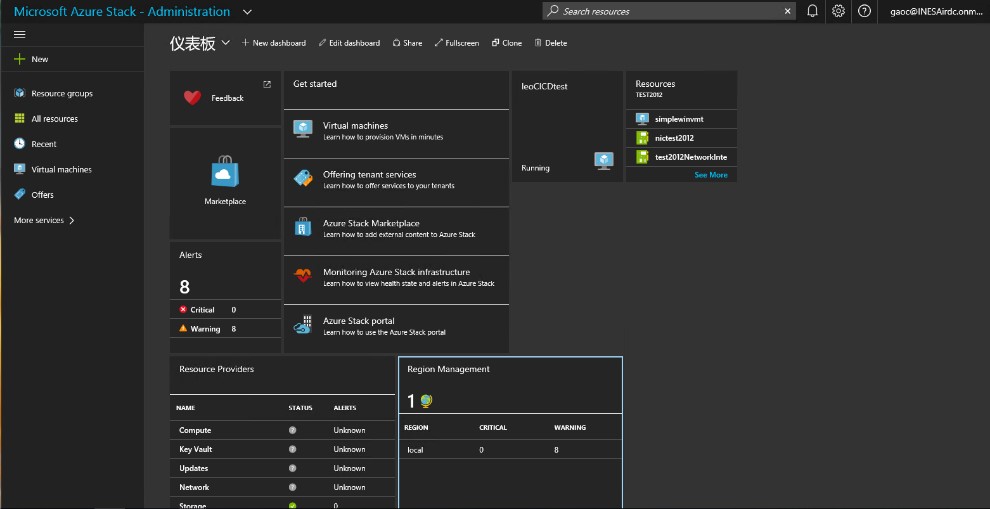Select the Updates resource provider row
Image resolution: width=990 pixels, height=509 pixels.
pyautogui.click(x=283, y=468)
